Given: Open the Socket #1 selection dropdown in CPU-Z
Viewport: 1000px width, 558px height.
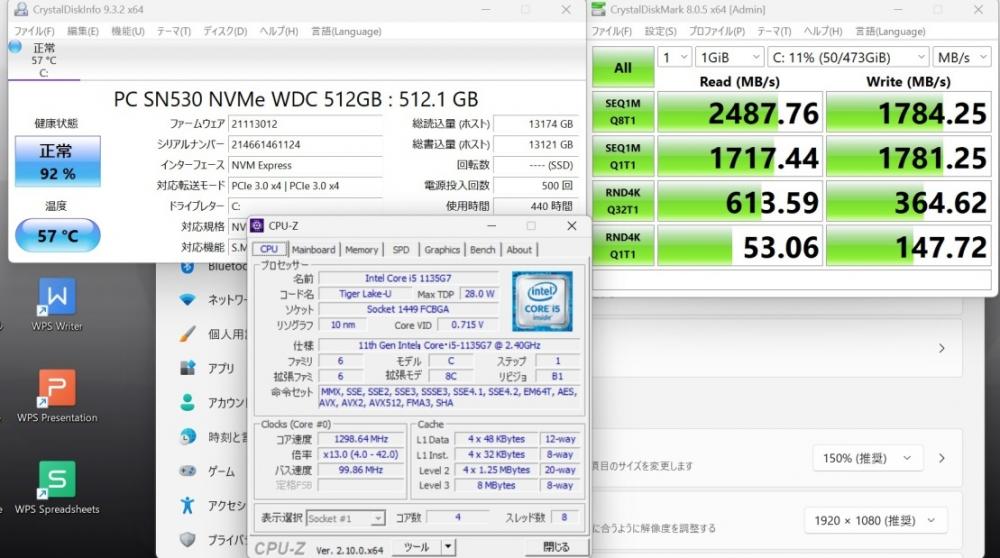Looking at the screenshot, I should pyautogui.click(x=345, y=518).
